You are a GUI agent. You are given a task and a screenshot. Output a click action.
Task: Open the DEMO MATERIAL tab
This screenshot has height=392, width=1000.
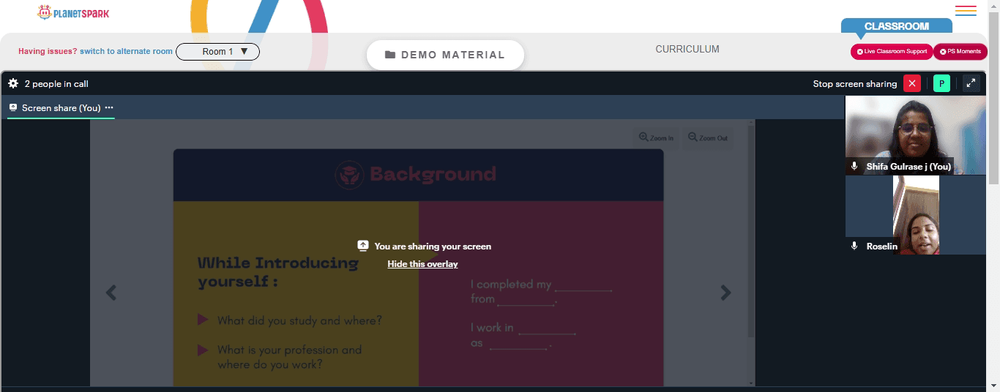click(445, 55)
